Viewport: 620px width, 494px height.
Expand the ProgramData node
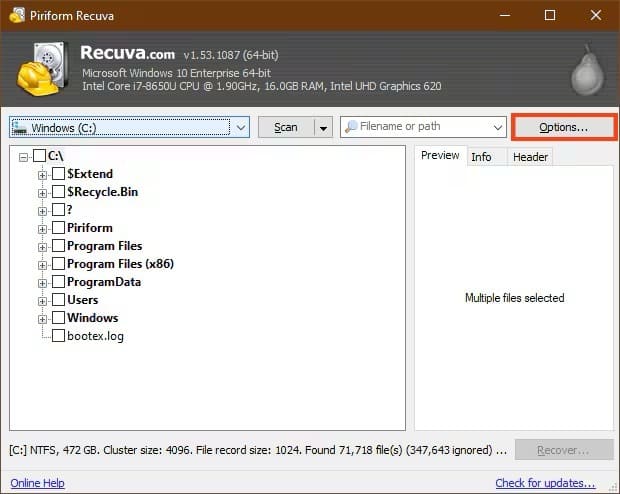[42, 283]
